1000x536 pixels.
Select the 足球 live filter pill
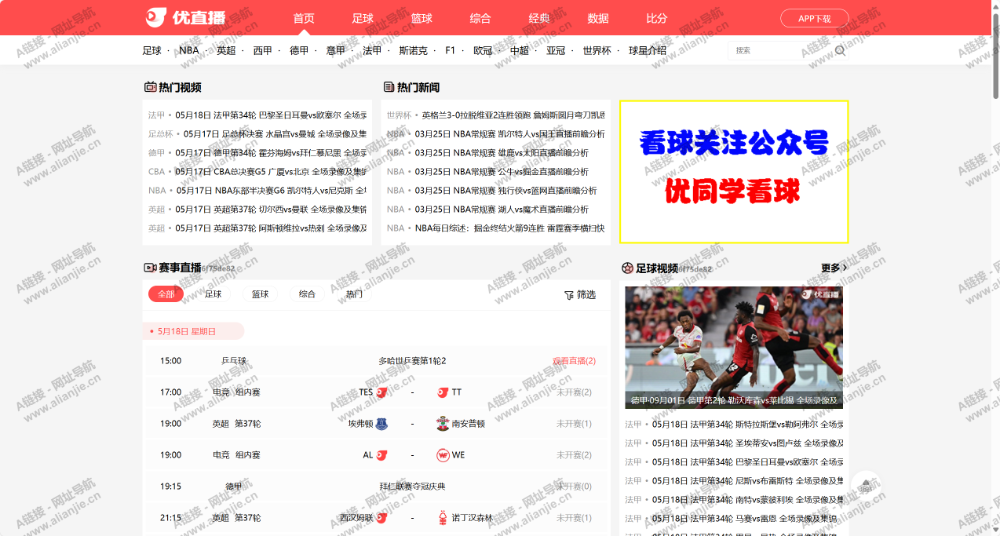pos(213,294)
